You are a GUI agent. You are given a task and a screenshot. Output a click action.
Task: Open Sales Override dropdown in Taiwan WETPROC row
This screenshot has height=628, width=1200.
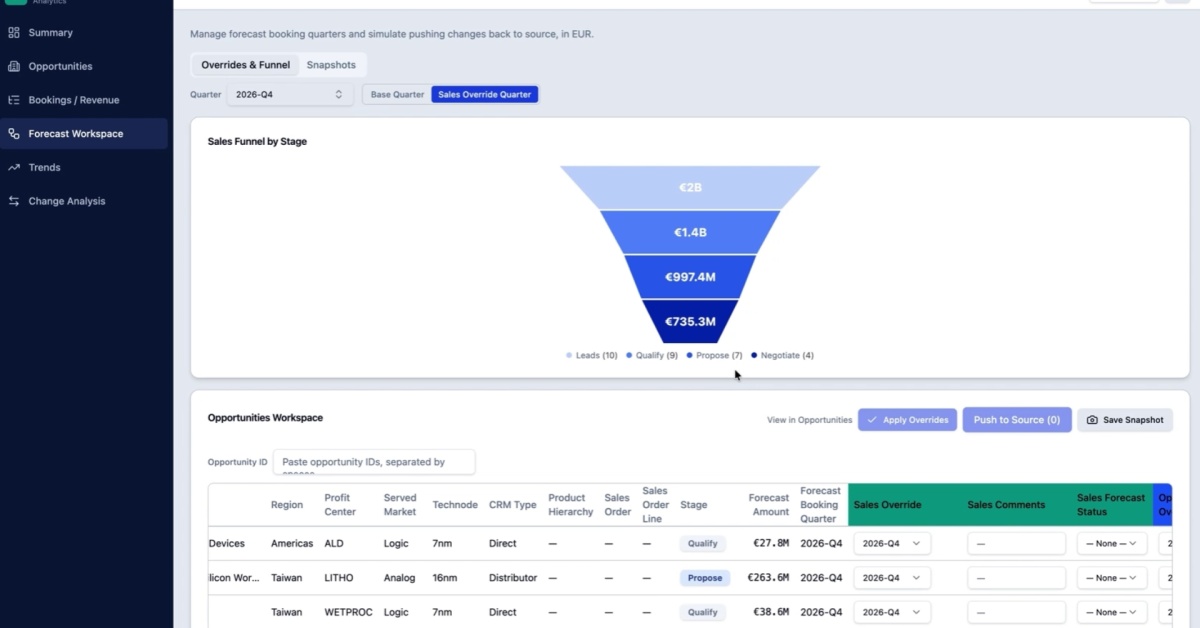pyautogui.click(x=892, y=612)
